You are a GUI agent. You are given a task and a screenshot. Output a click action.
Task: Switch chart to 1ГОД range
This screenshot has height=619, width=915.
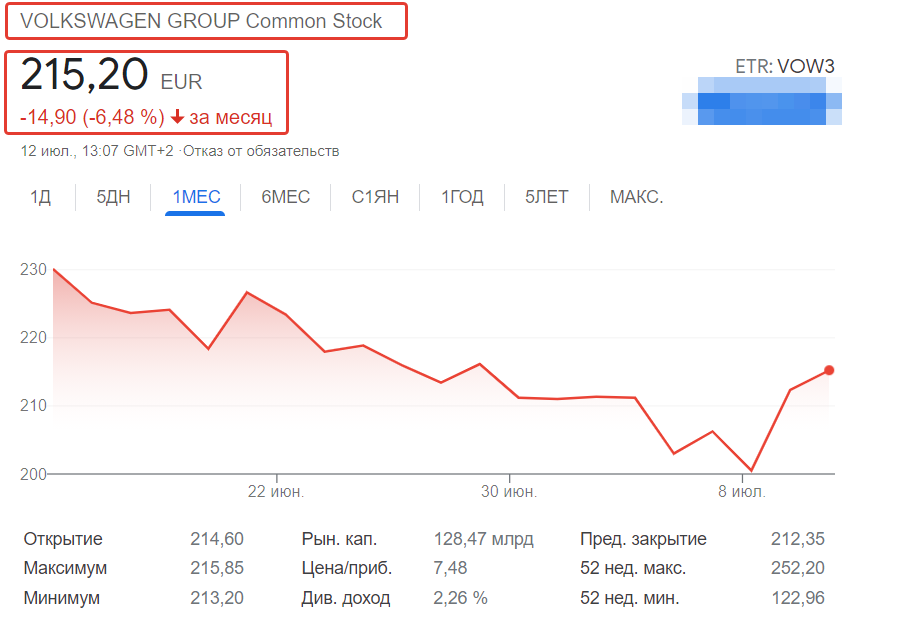click(x=462, y=197)
